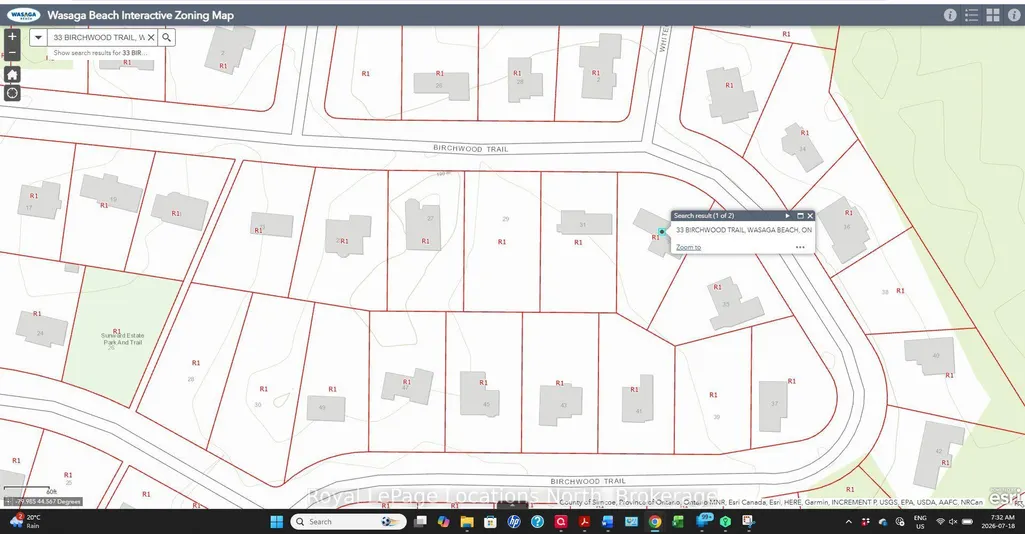This screenshot has height=534, width=1025.
Task: Open the About info icon beside Legend
Action: 950,15
